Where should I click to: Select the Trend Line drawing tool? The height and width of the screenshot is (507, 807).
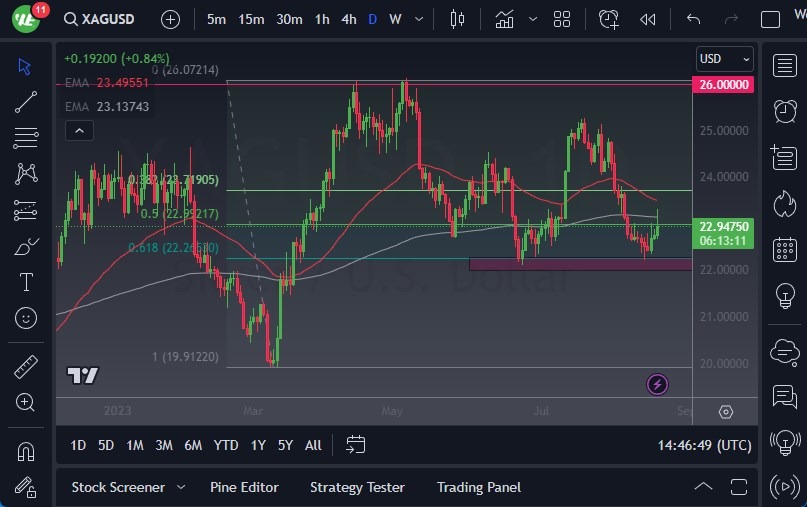tap(26, 101)
